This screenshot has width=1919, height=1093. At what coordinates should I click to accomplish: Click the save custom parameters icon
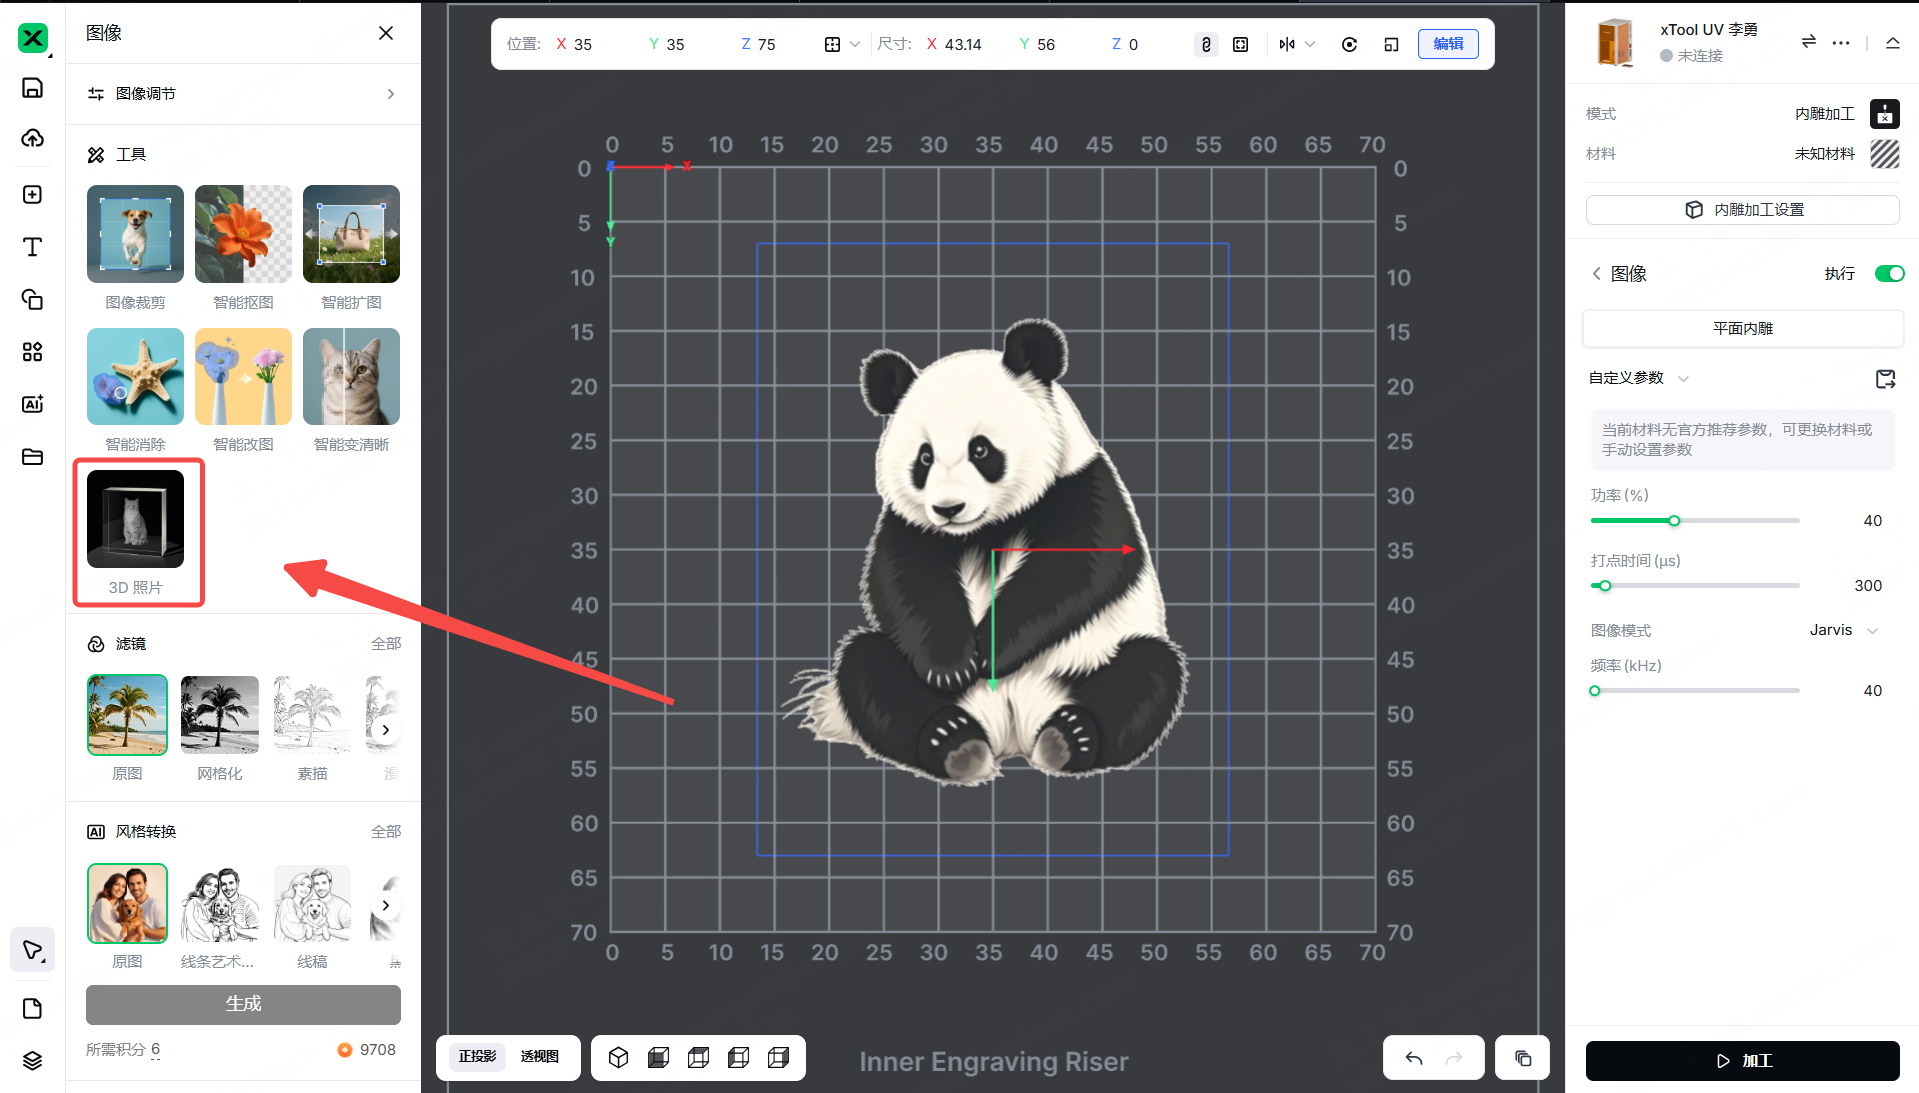(1885, 379)
